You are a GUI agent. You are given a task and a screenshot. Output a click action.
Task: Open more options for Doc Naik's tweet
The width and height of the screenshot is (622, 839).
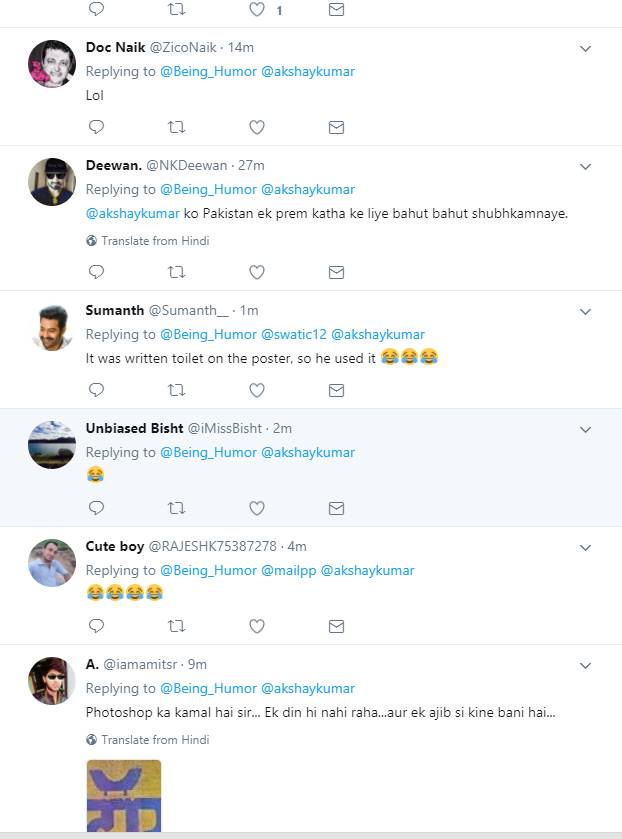pos(586,48)
